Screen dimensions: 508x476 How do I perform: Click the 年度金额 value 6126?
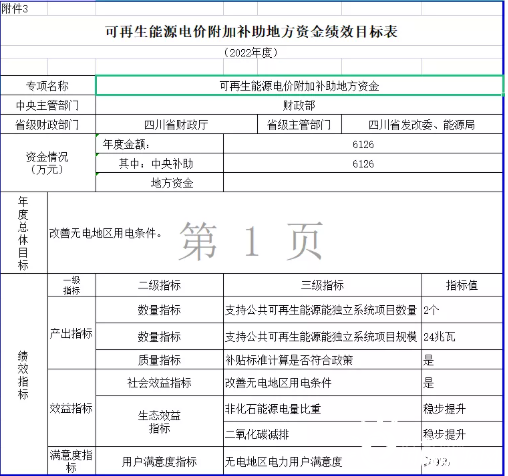363,144
